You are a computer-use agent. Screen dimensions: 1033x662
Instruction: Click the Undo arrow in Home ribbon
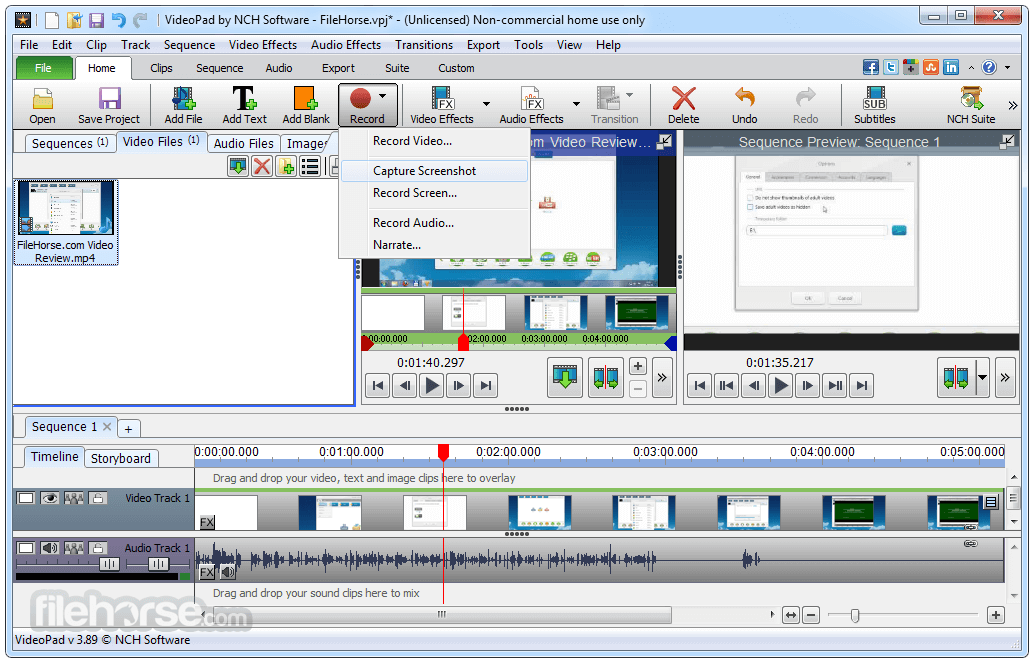[x=744, y=99]
